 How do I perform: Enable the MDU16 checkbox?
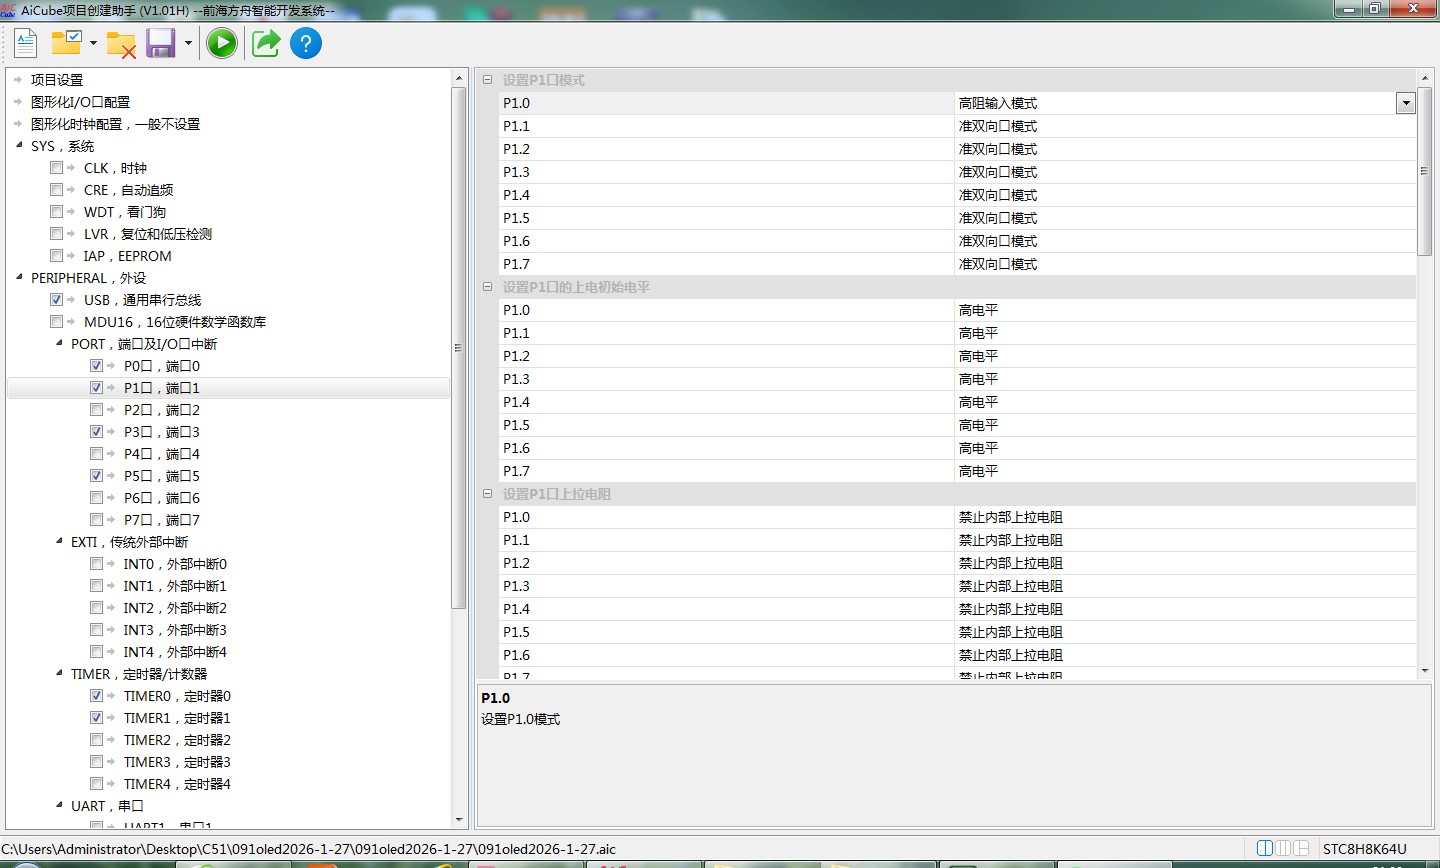click(x=56, y=322)
